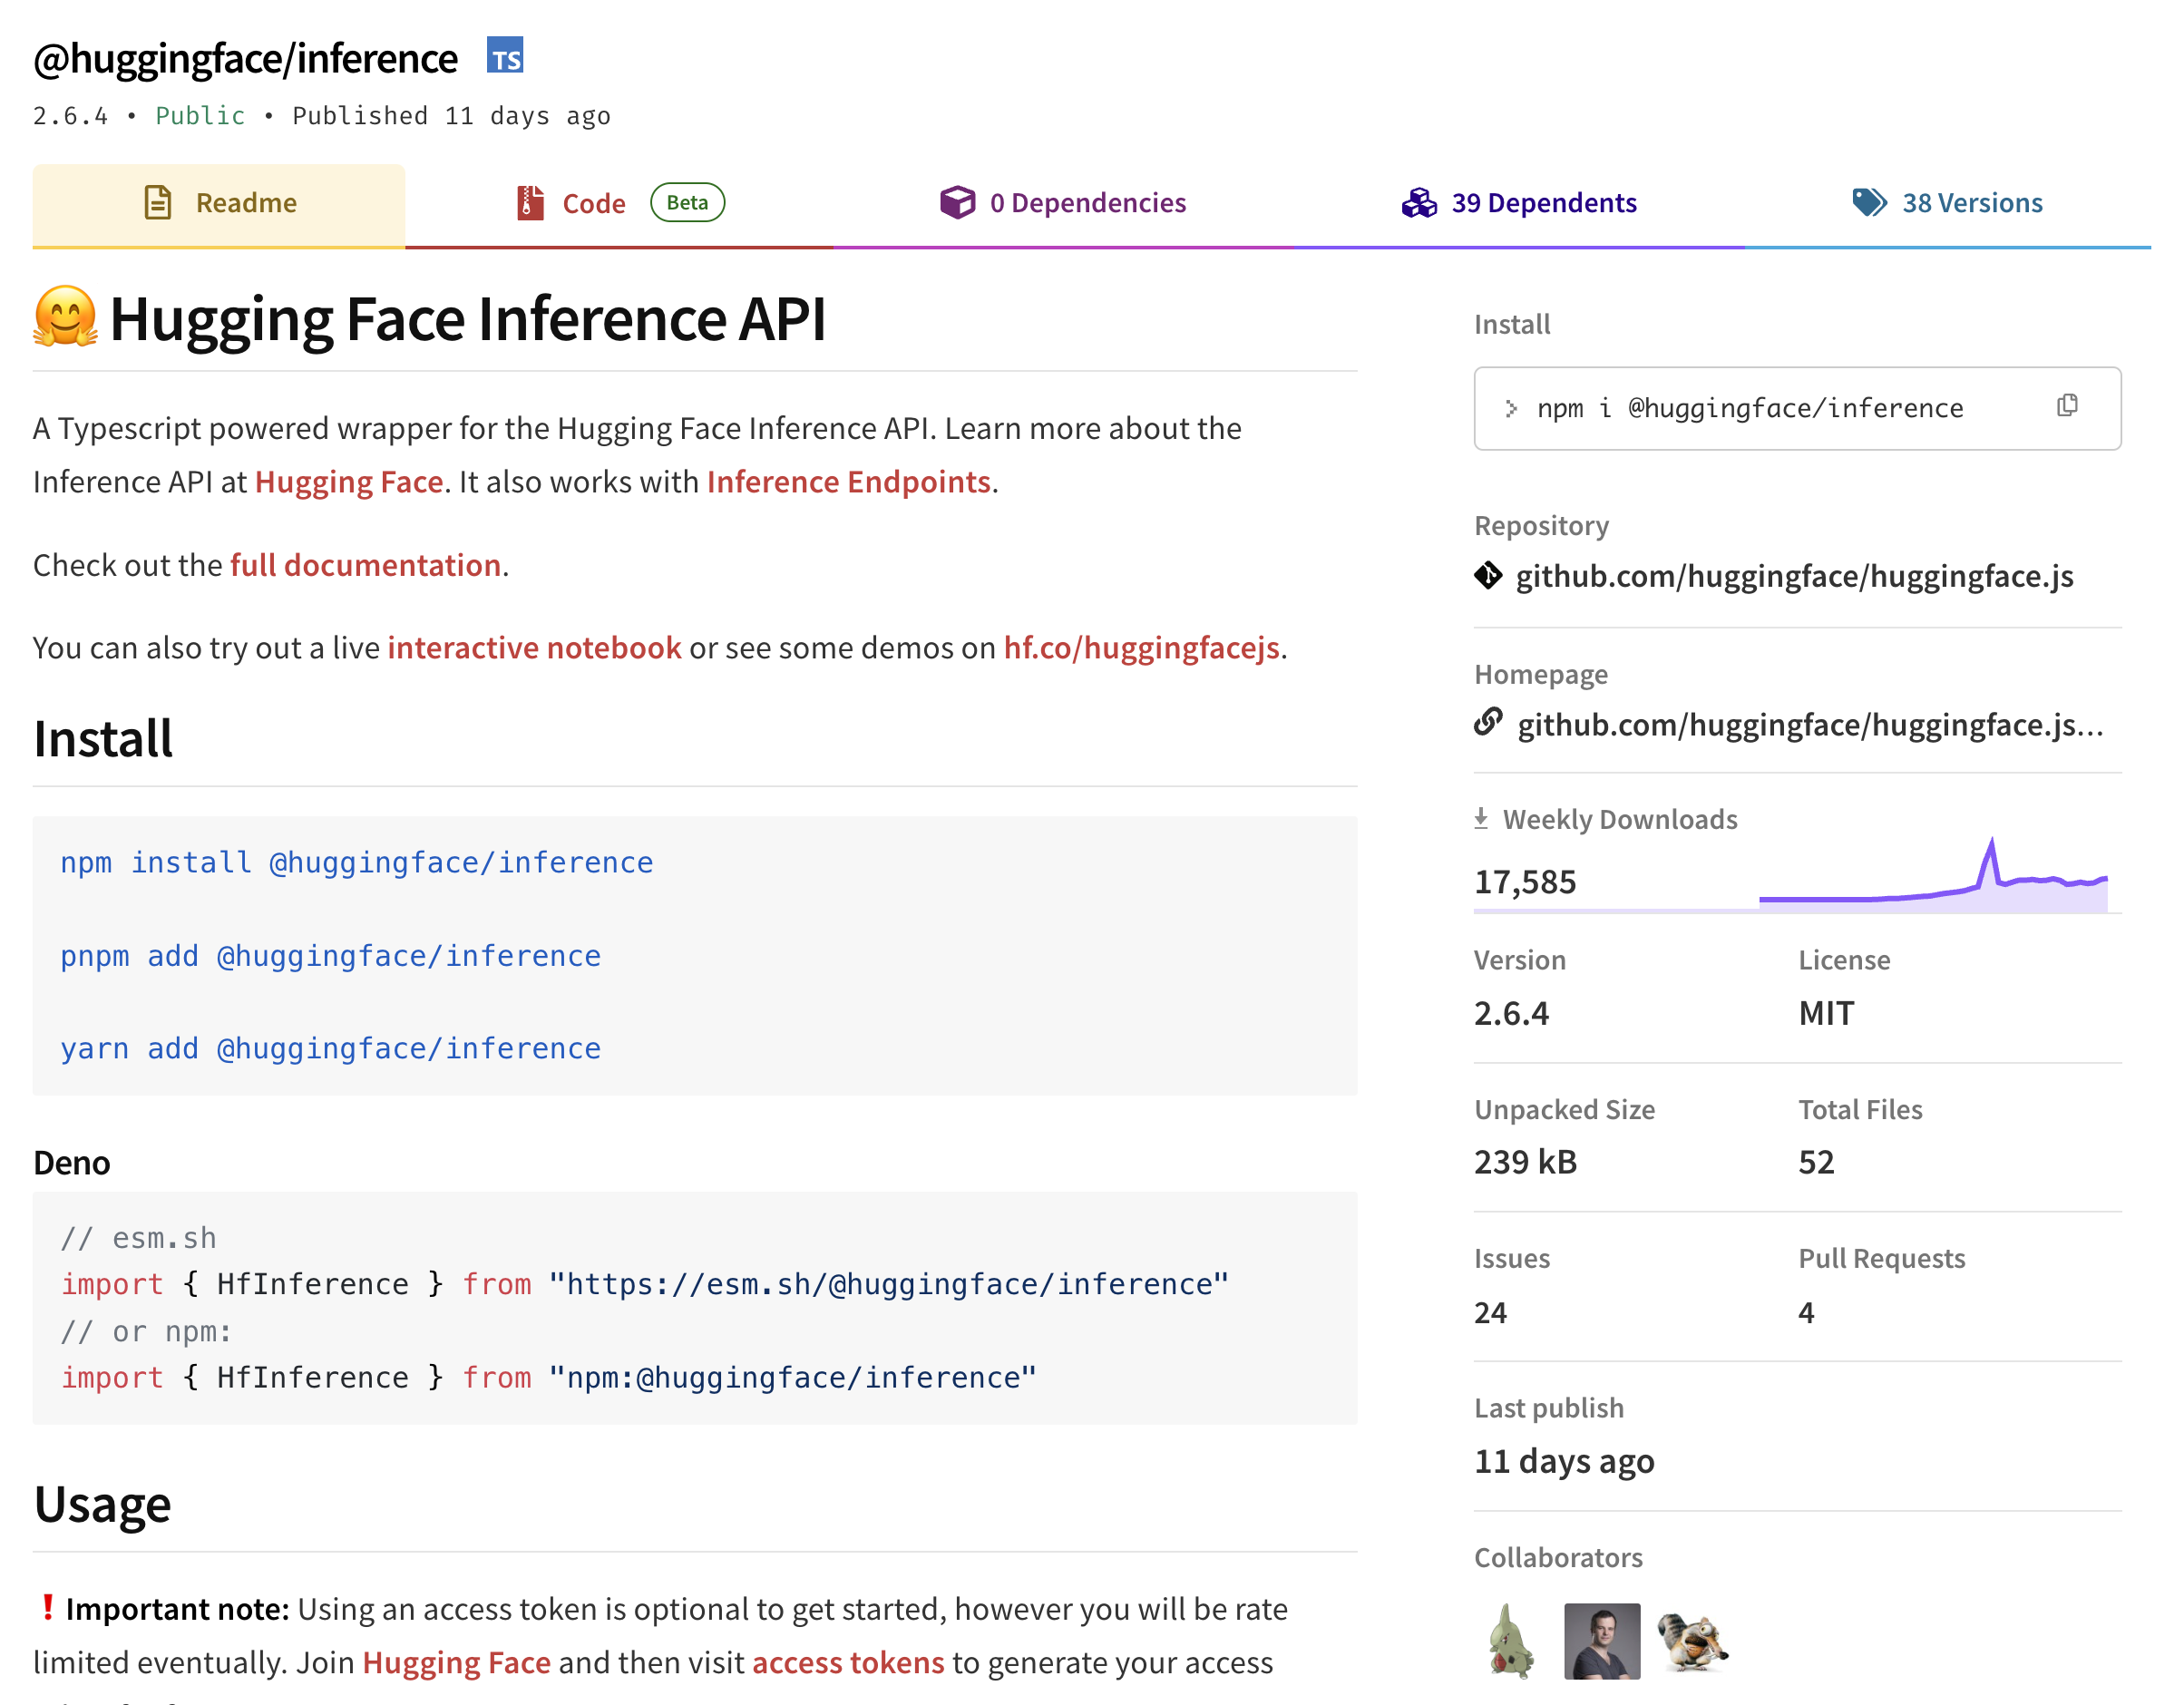Open the 38 Versions tab
Image resolution: width=2184 pixels, height=1705 pixels.
pyautogui.click(x=1948, y=204)
